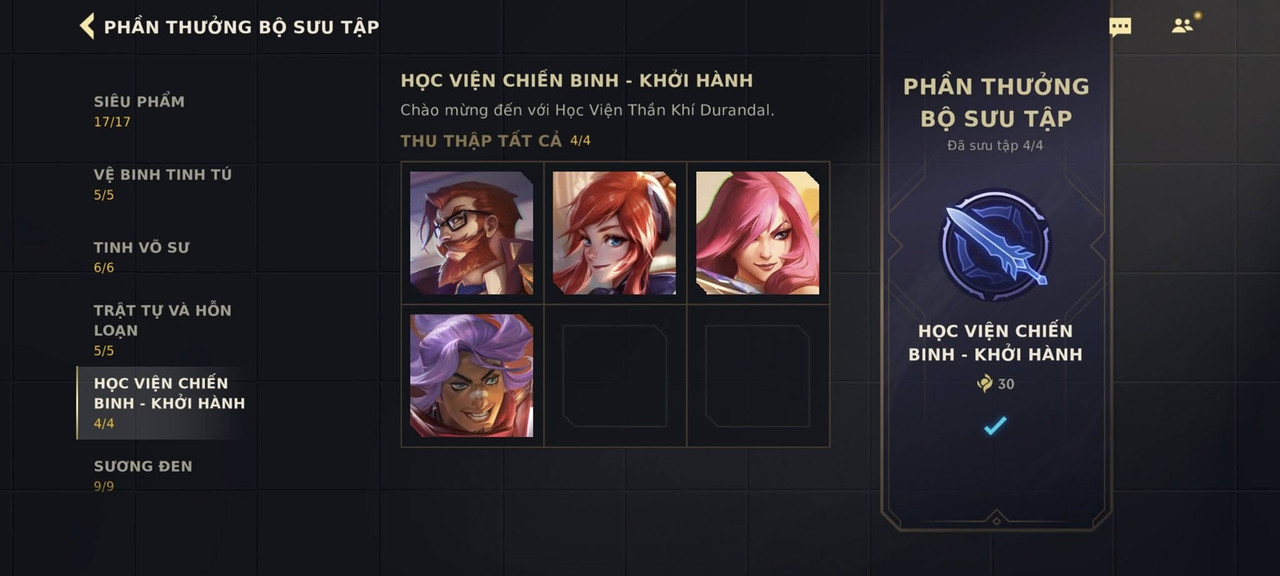Image resolution: width=1280 pixels, height=576 pixels.
Task: Open the Vệ Binh Tinh Tú collection
Action: click(162, 184)
